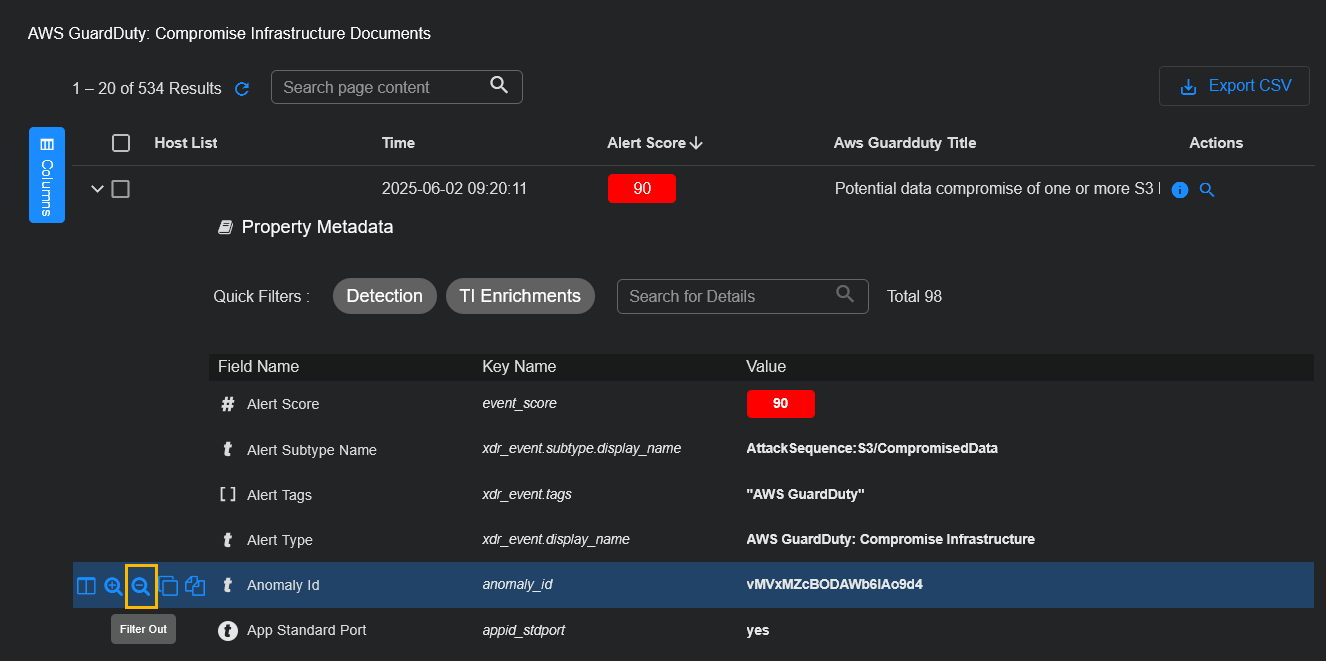Refresh the results list
The height and width of the screenshot is (661, 1326).
click(x=242, y=89)
